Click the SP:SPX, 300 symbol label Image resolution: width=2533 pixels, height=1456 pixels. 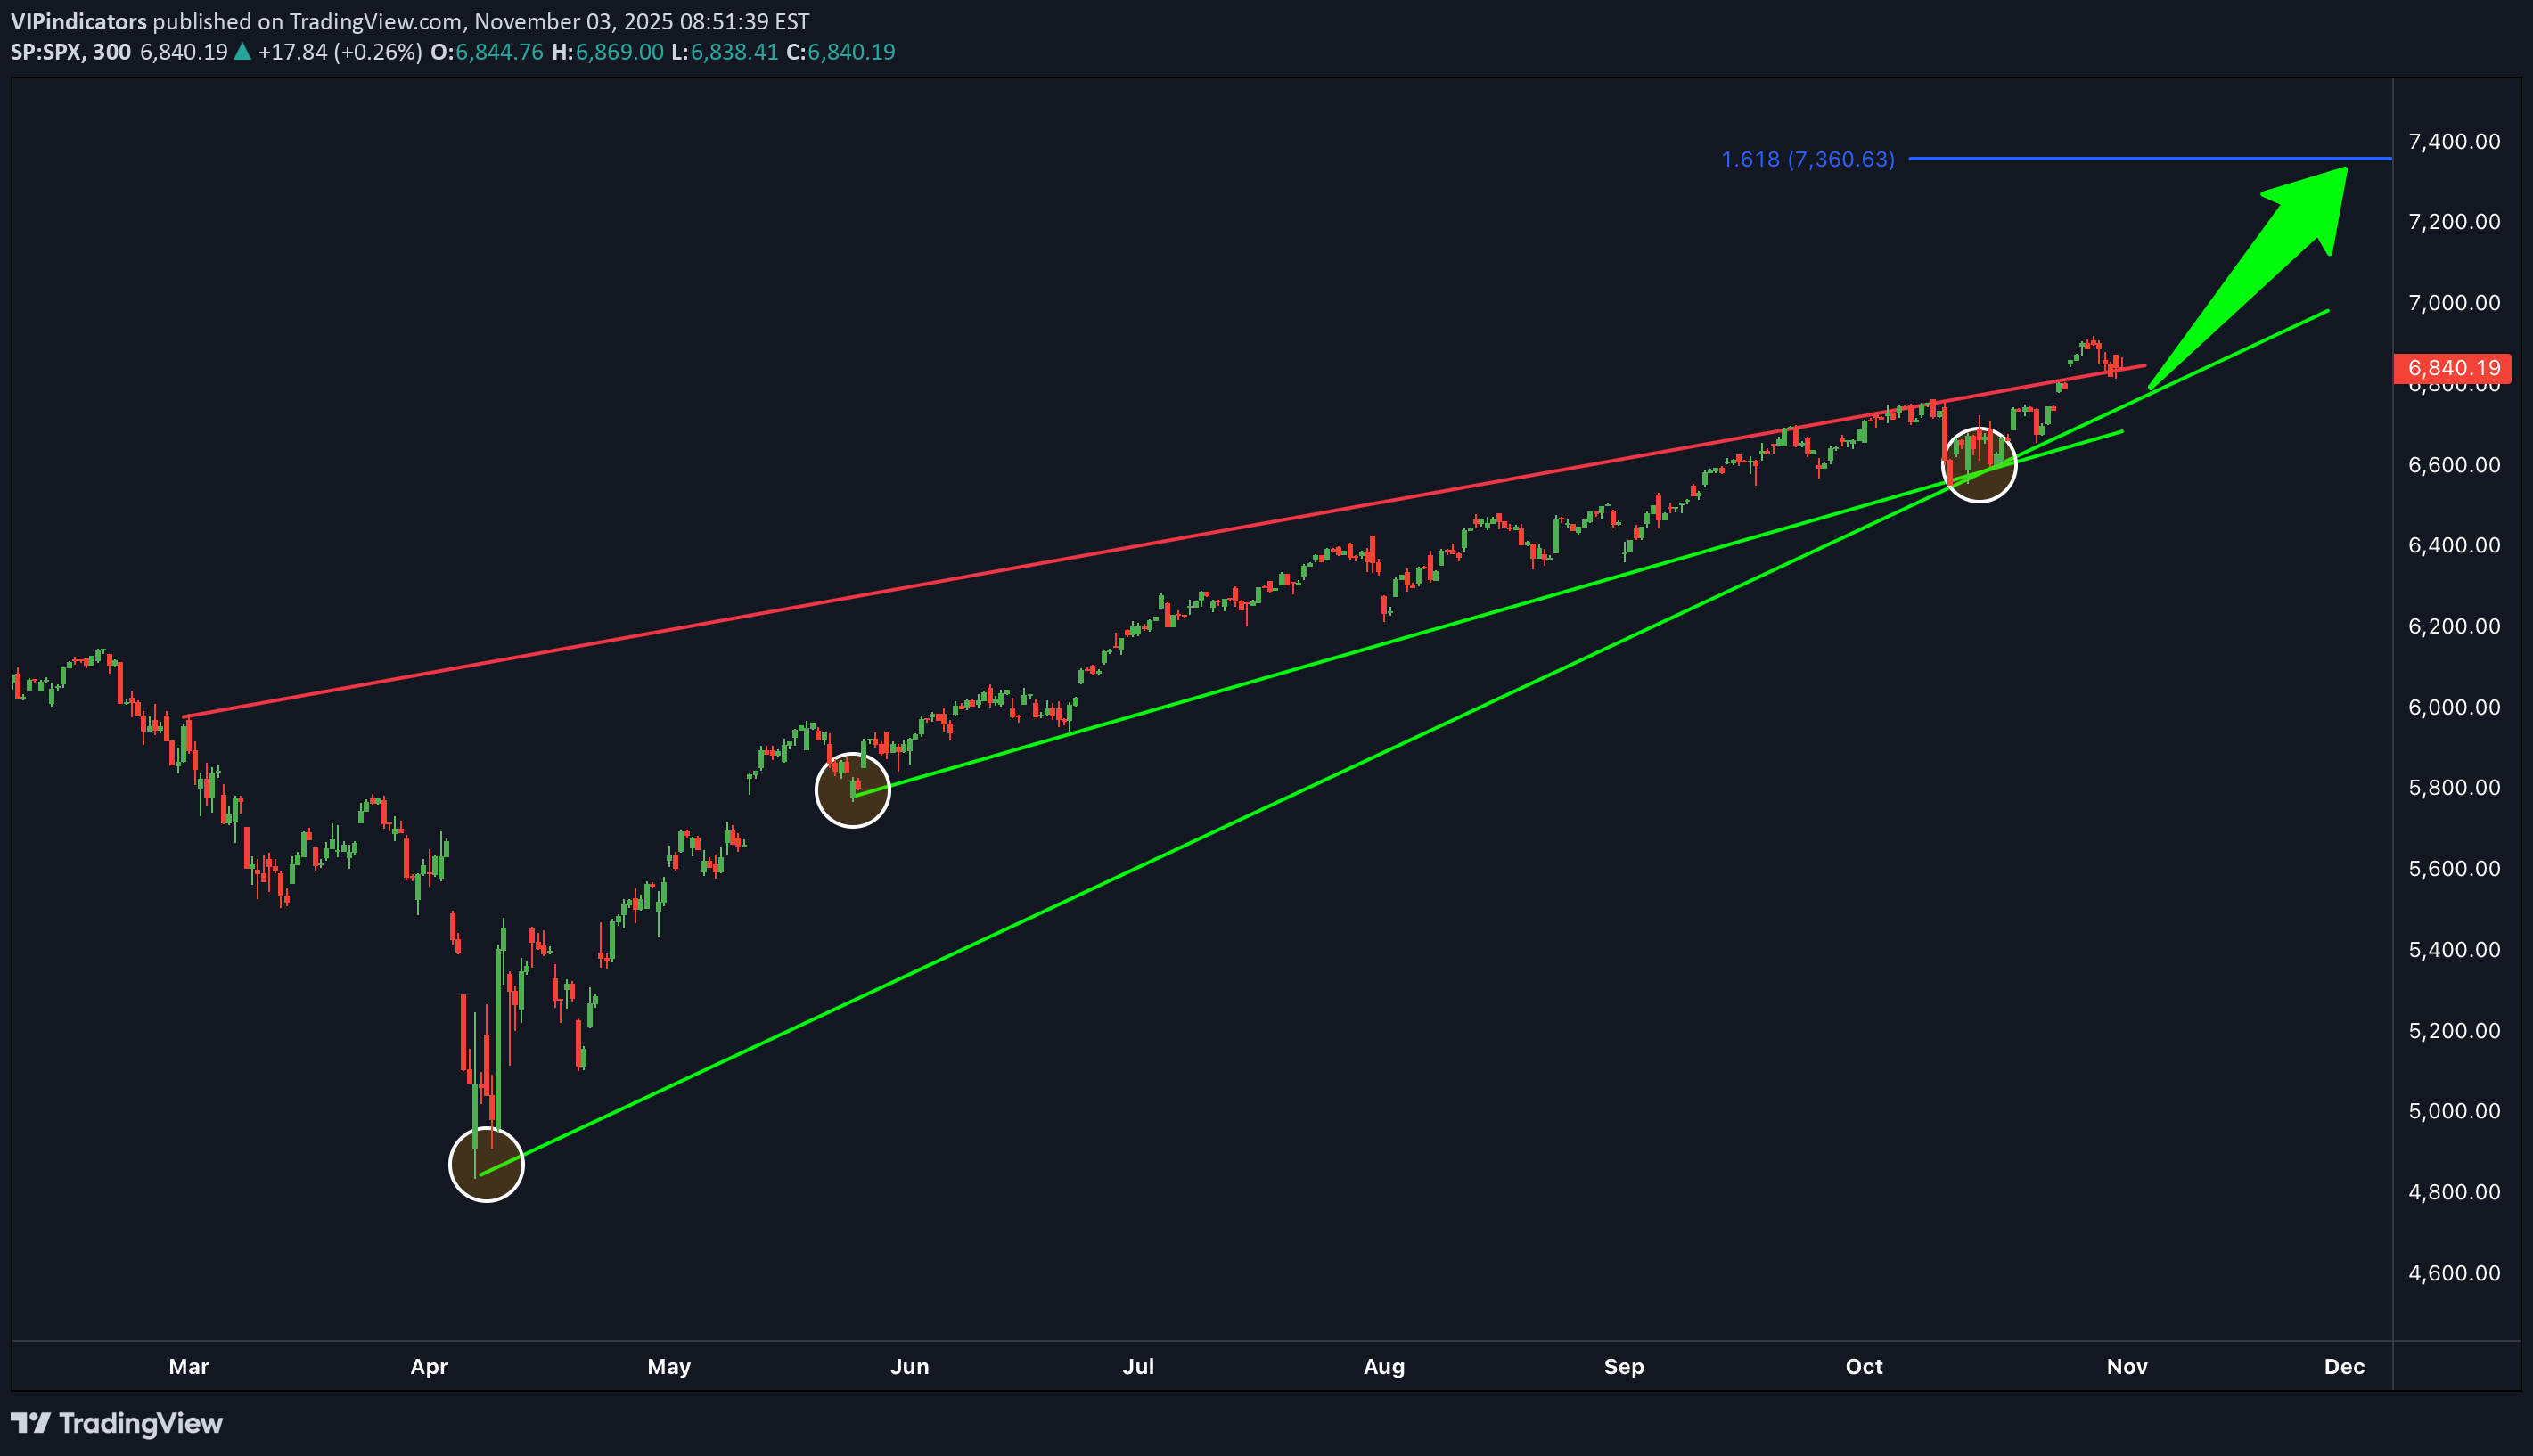point(71,52)
